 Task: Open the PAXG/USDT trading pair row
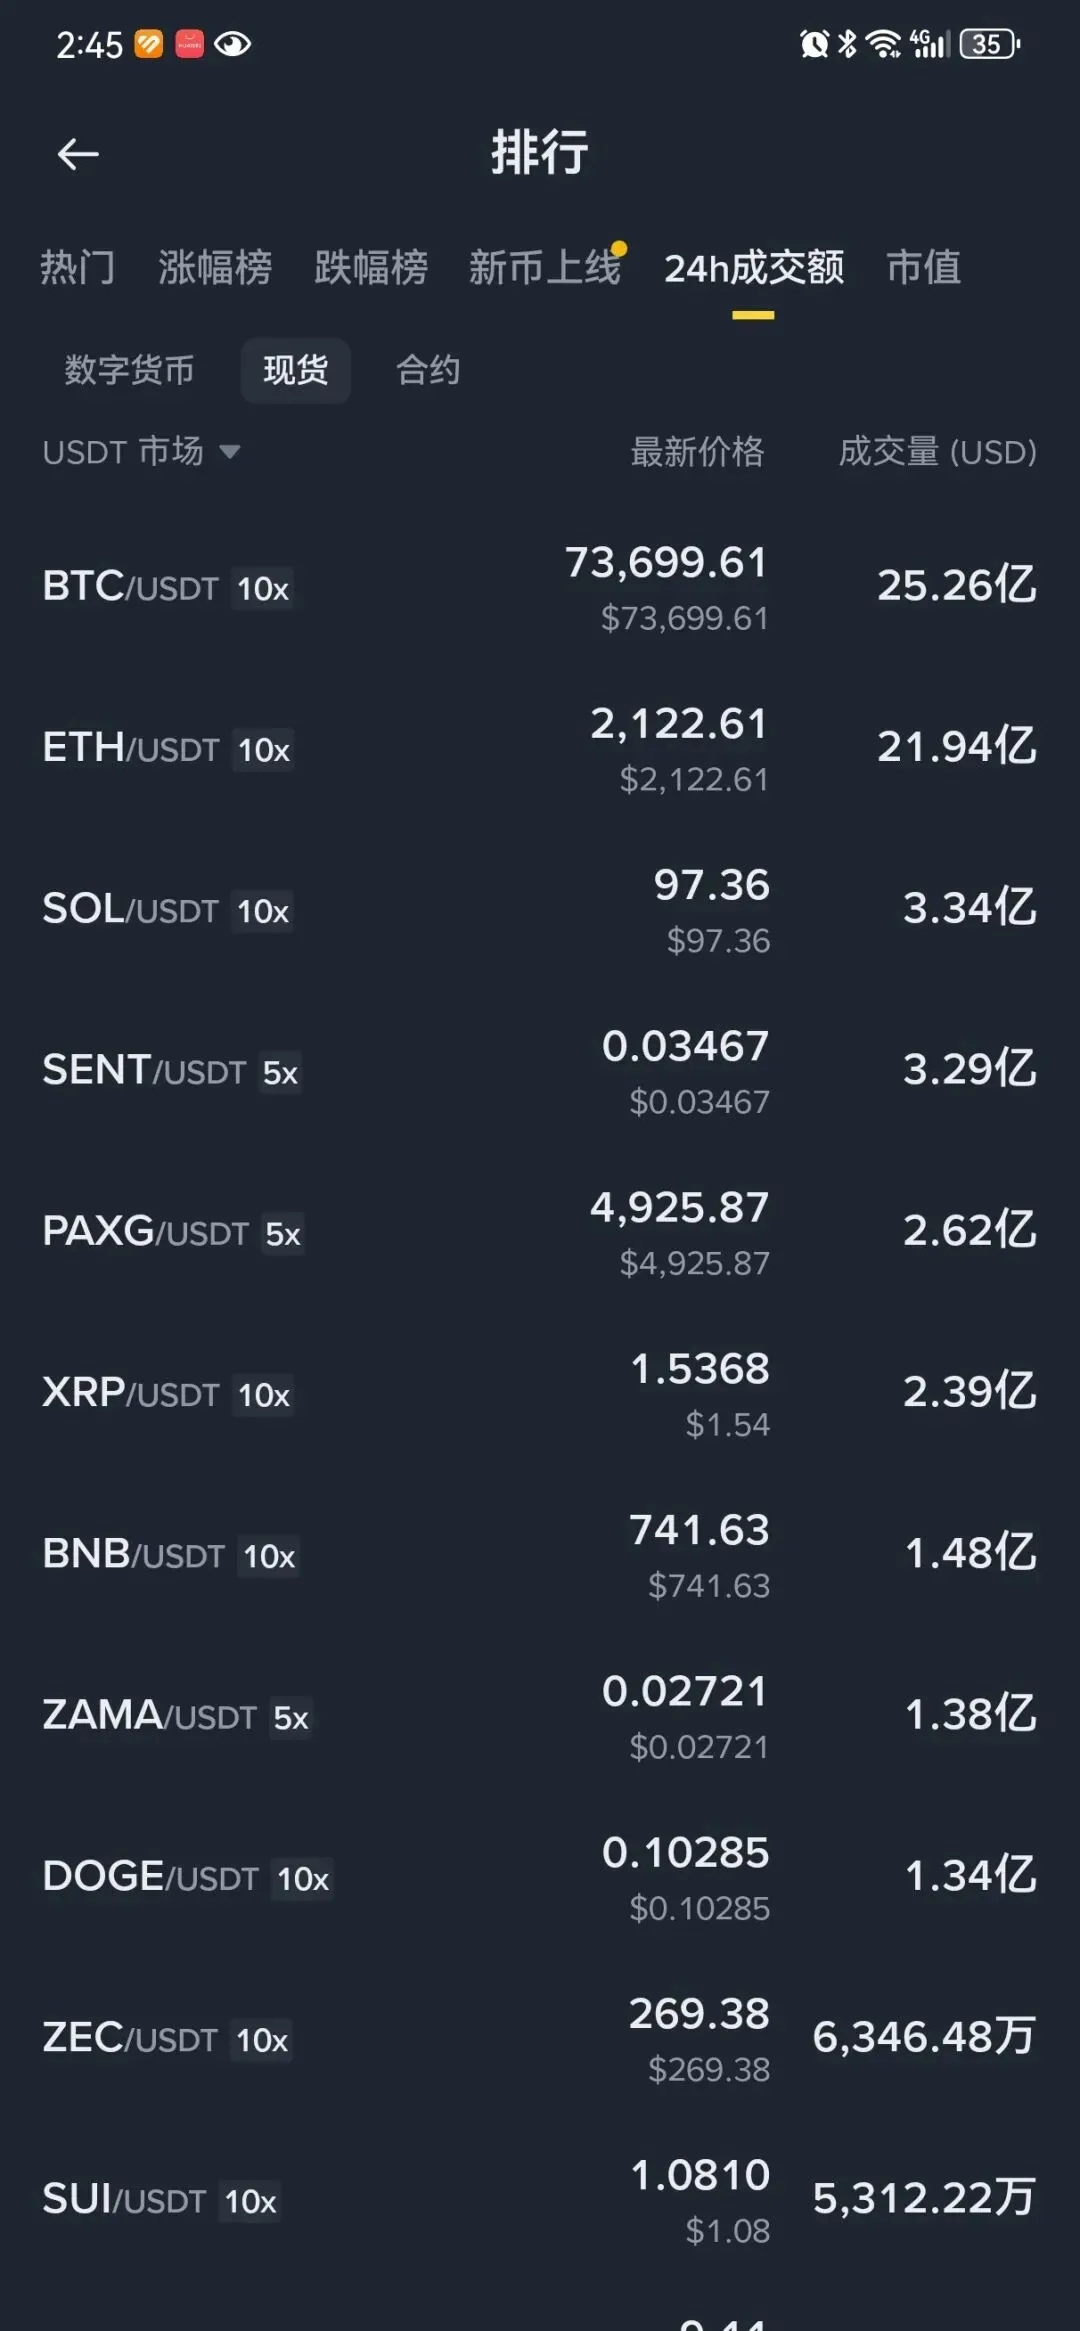pyautogui.click(x=540, y=1232)
